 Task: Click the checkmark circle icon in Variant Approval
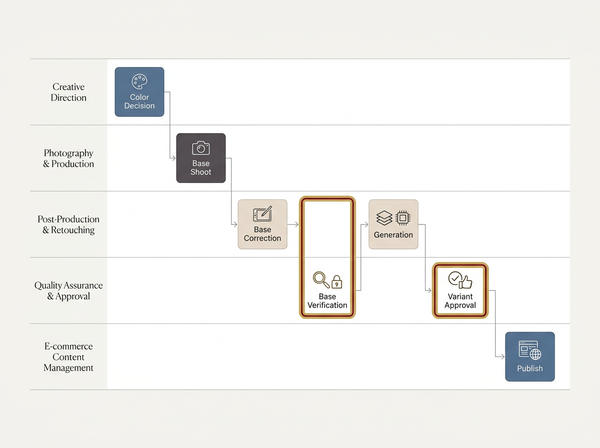(455, 278)
